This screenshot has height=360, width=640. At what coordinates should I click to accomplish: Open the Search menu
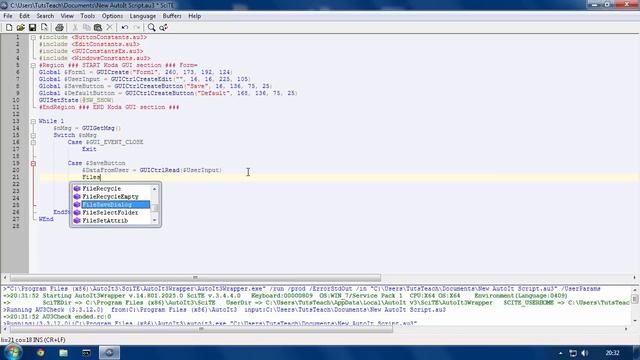pos(45,16)
